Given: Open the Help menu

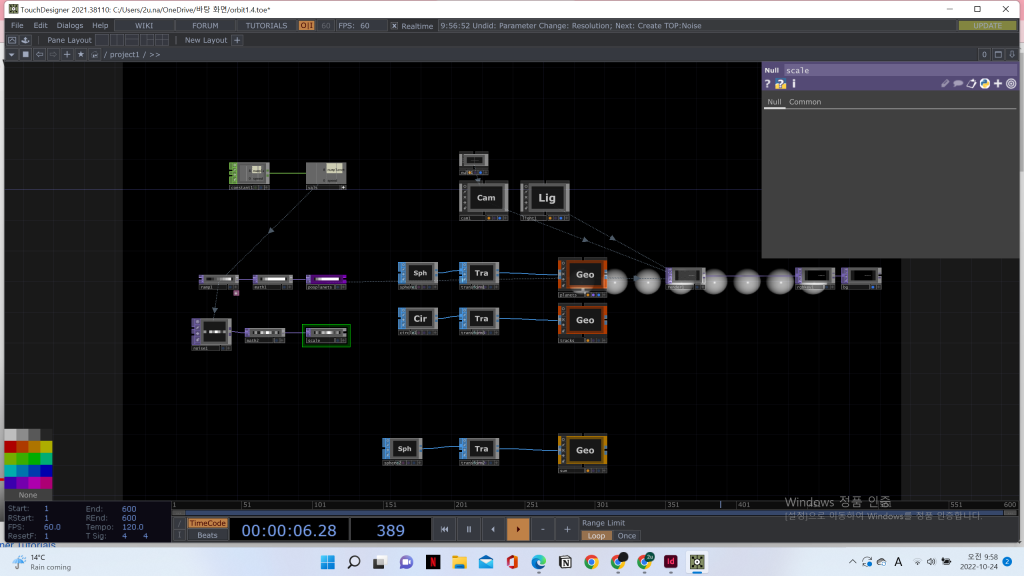Looking at the screenshot, I should pos(100,25).
